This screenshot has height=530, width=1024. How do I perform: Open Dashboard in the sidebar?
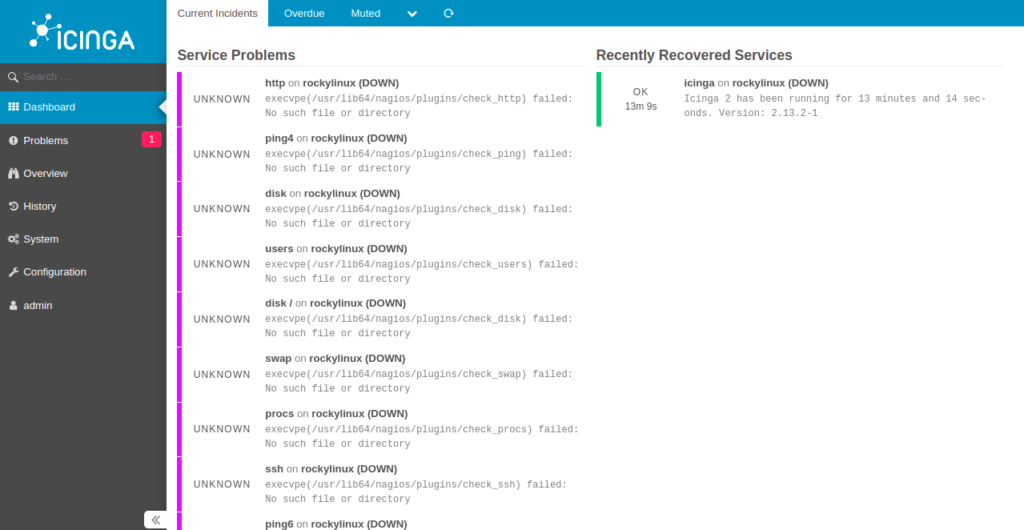click(x=83, y=107)
